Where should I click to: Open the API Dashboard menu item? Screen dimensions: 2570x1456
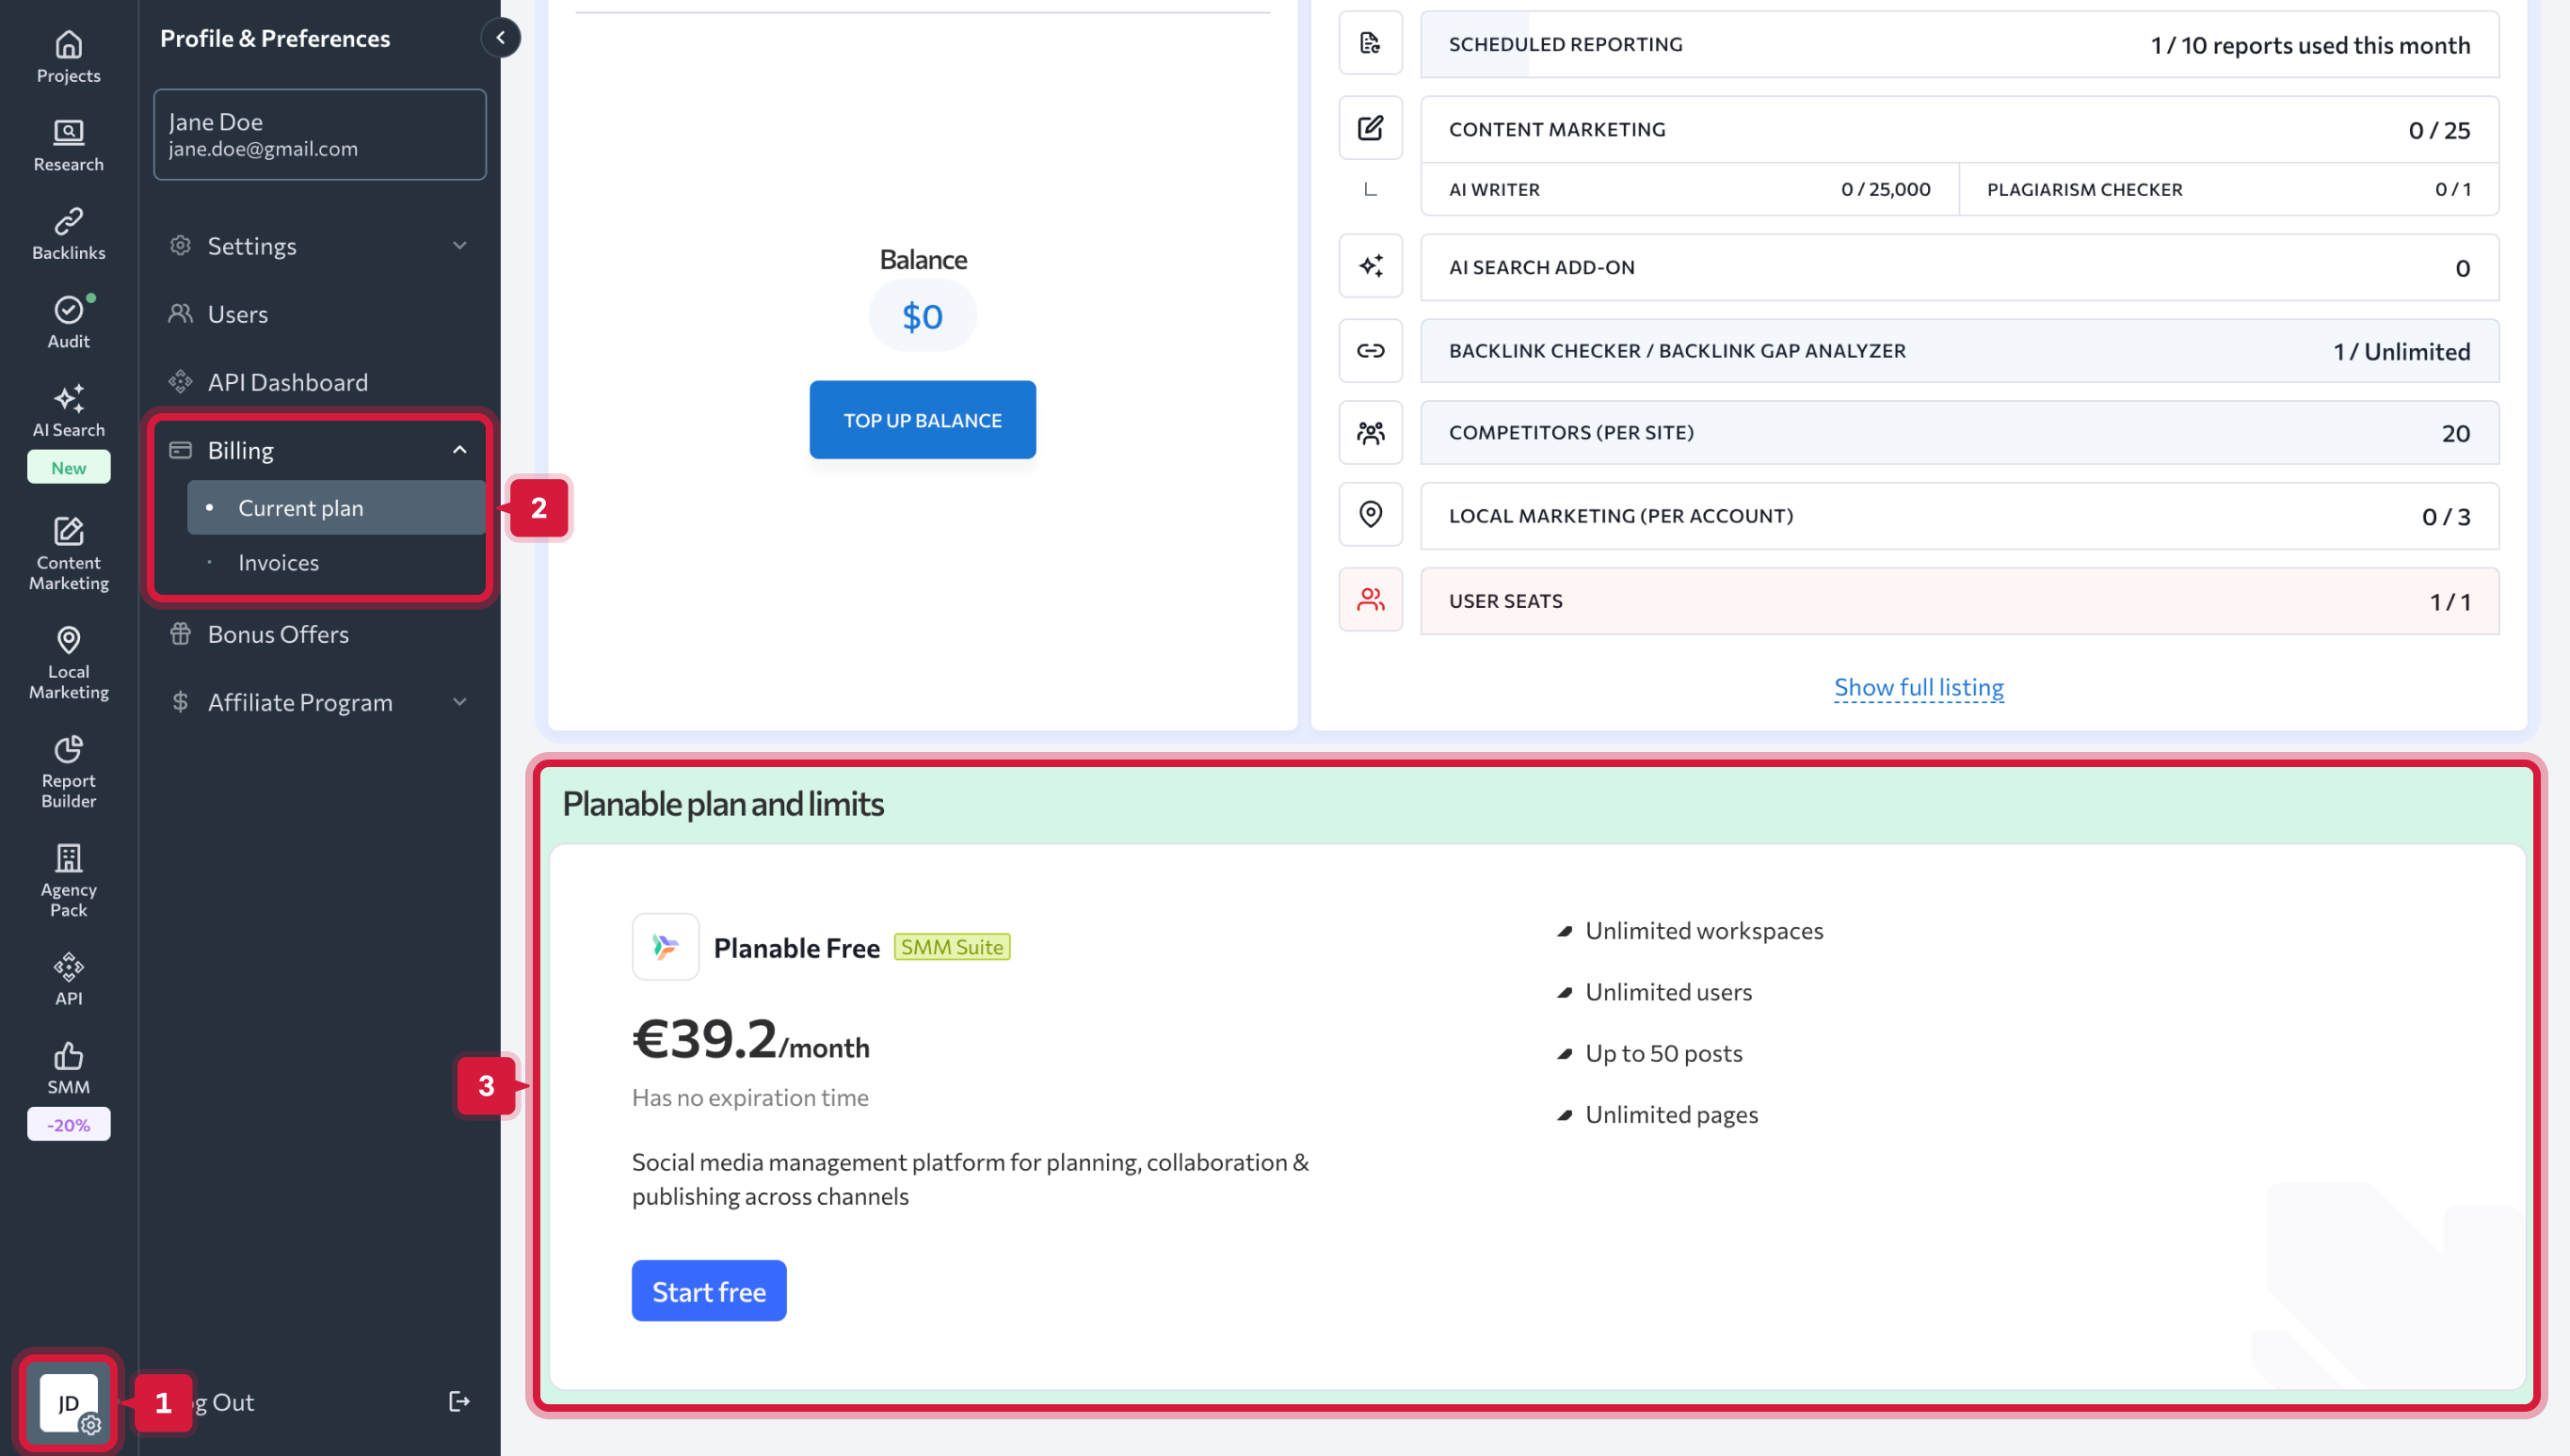[287, 382]
